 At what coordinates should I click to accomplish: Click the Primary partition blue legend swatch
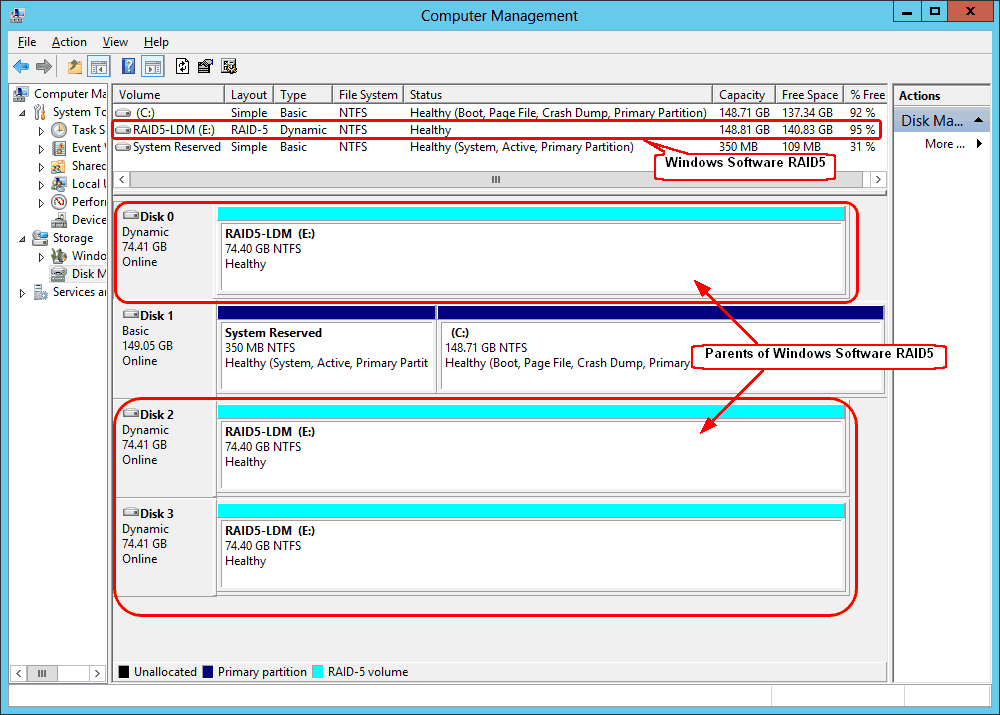208,672
